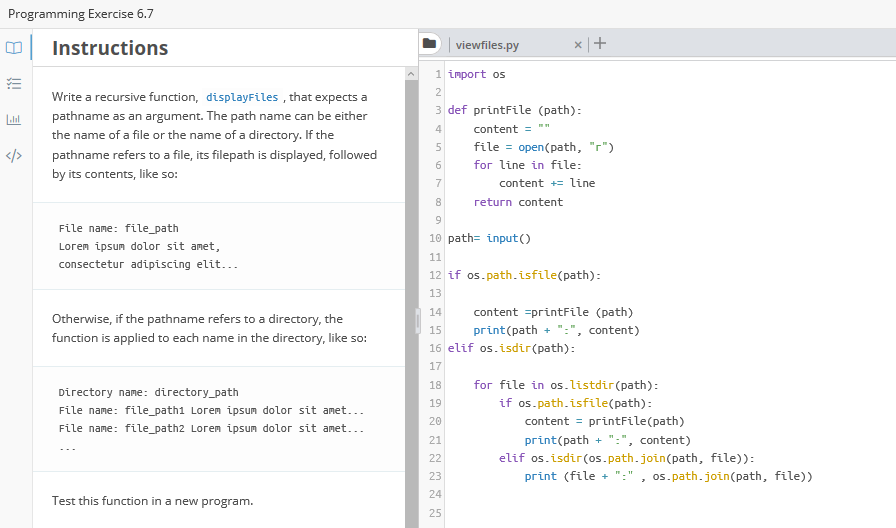Place cursor on 'content =printFile (path)' line 14
Image resolution: width=896 pixels, height=528 pixels.
click(x=553, y=313)
